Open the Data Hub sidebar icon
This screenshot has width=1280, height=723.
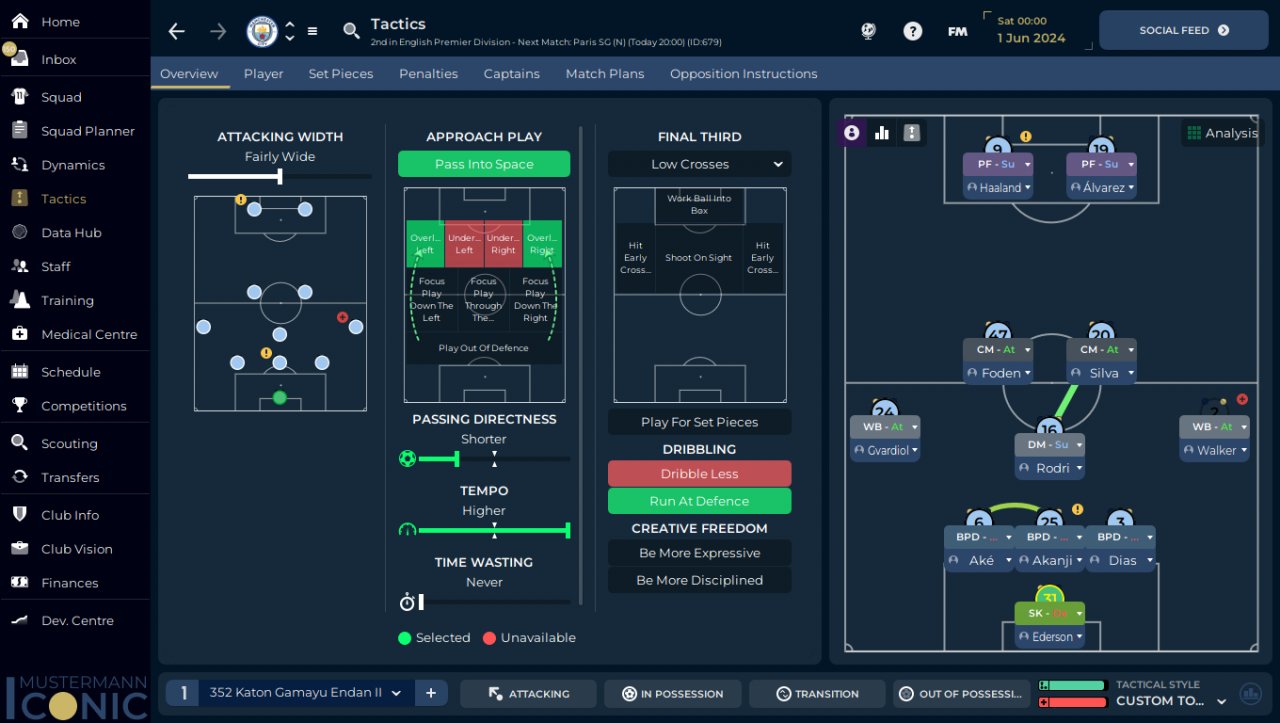19,232
